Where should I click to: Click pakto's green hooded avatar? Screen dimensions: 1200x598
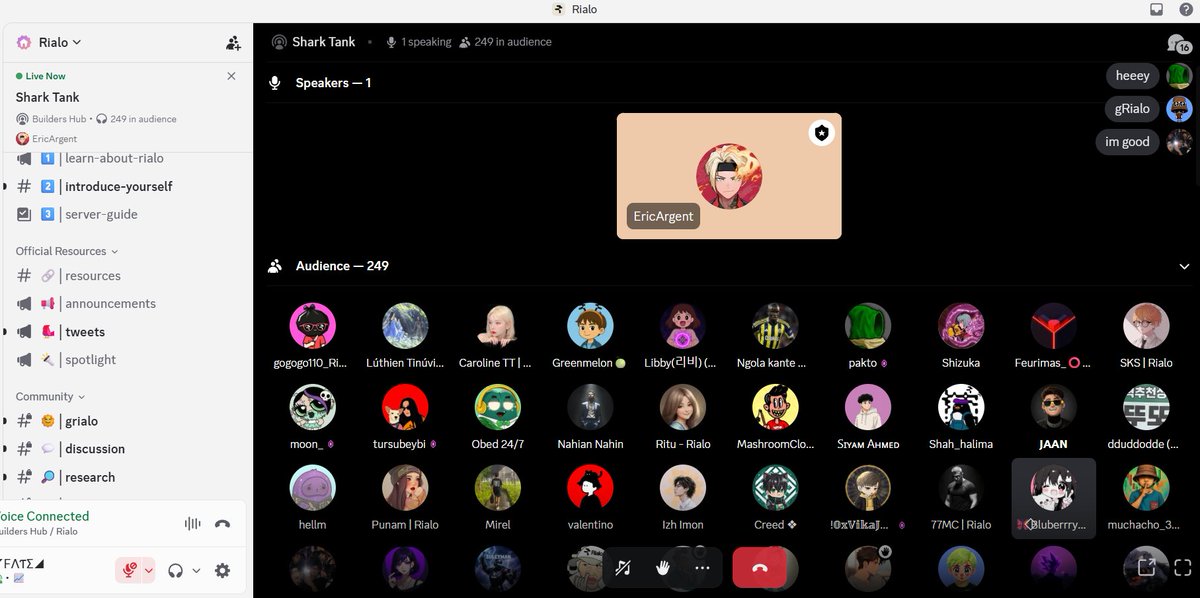coord(868,326)
